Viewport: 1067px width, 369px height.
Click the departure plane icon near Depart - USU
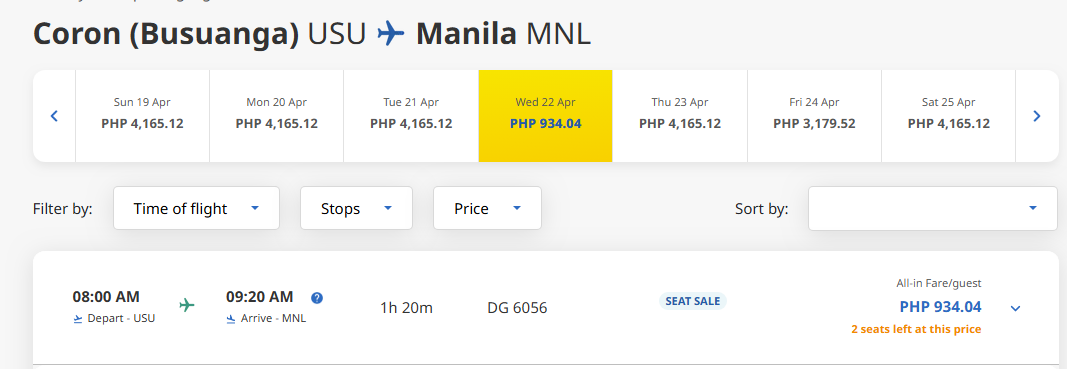click(78, 318)
